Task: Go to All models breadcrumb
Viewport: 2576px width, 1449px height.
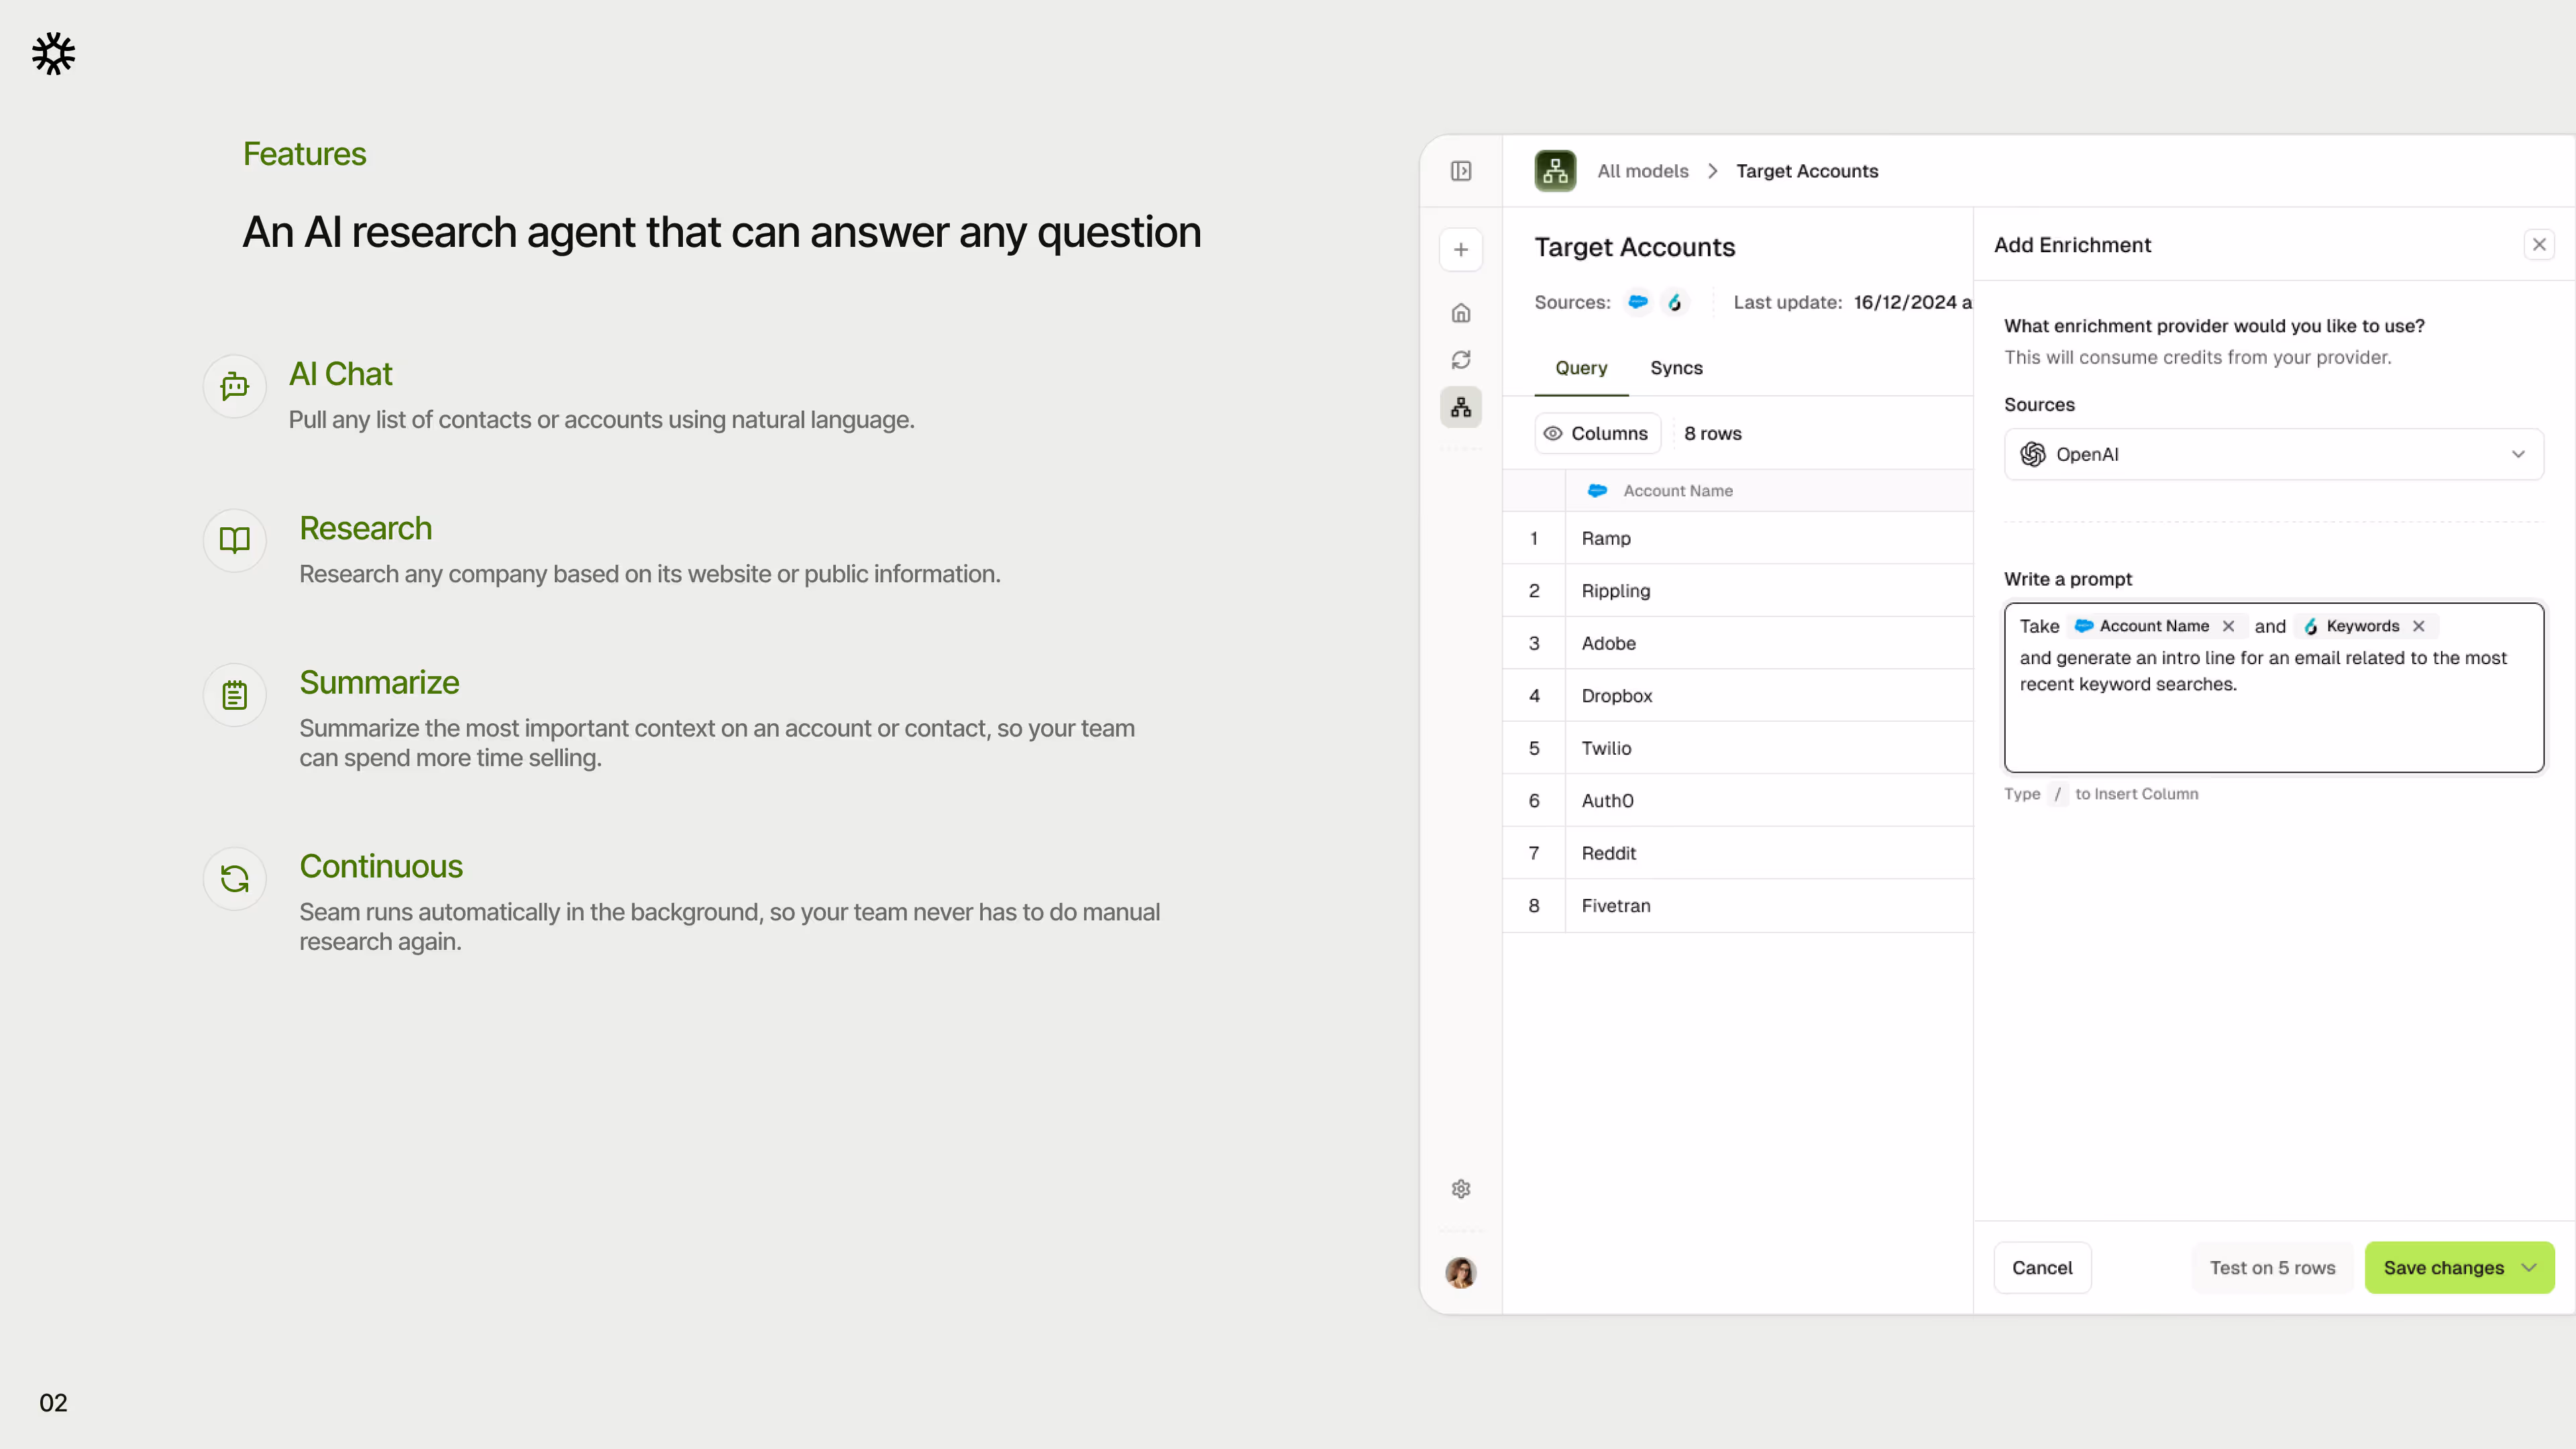Action: point(1643,171)
